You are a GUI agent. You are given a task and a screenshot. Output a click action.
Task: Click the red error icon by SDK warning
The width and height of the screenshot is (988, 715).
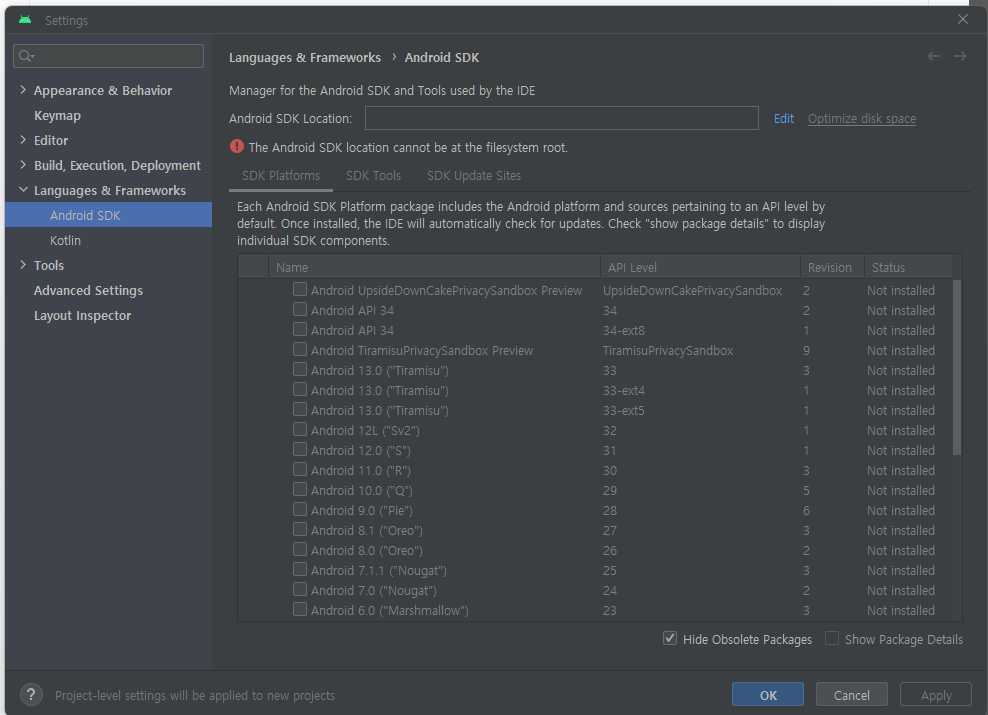pyautogui.click(x=237, y=147)
